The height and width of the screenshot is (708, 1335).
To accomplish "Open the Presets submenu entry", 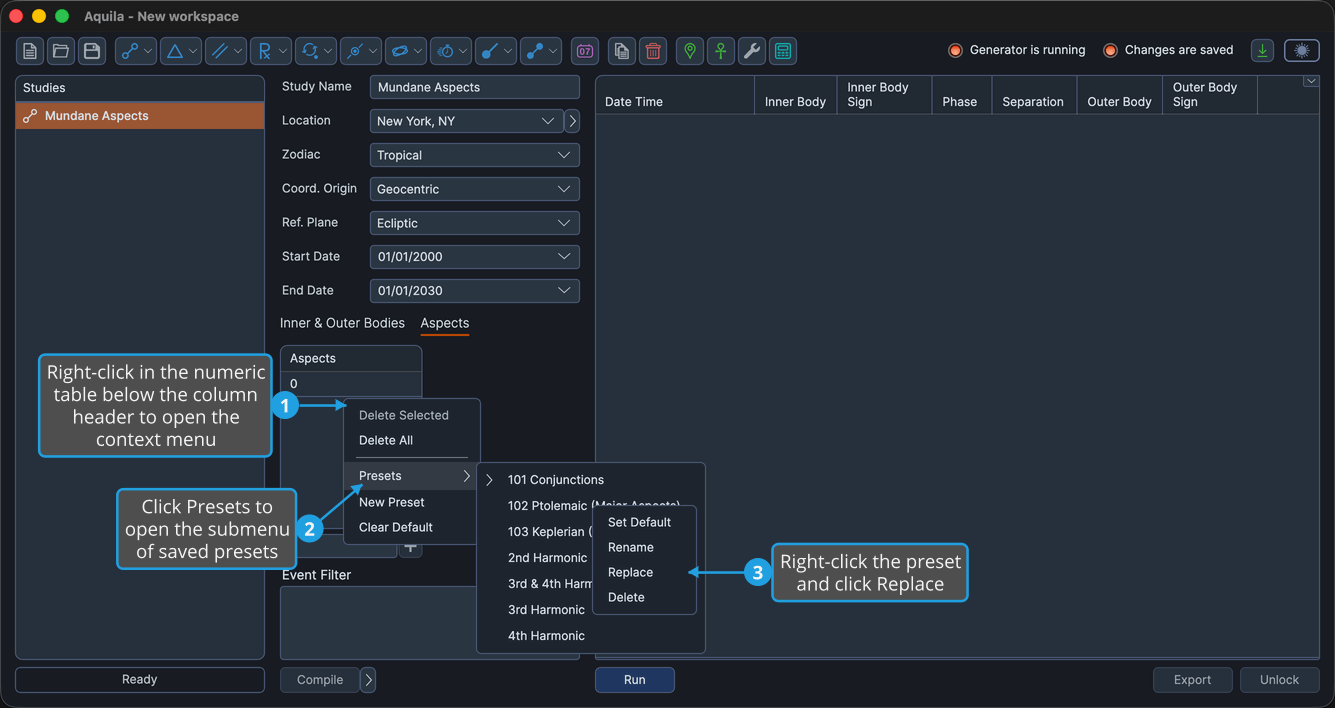I will 412,476.
